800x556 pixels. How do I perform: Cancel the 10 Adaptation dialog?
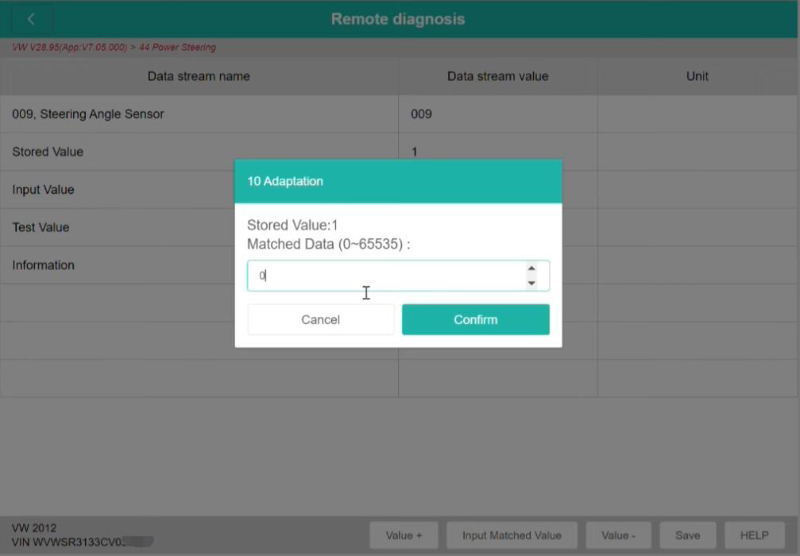[320, 320]
